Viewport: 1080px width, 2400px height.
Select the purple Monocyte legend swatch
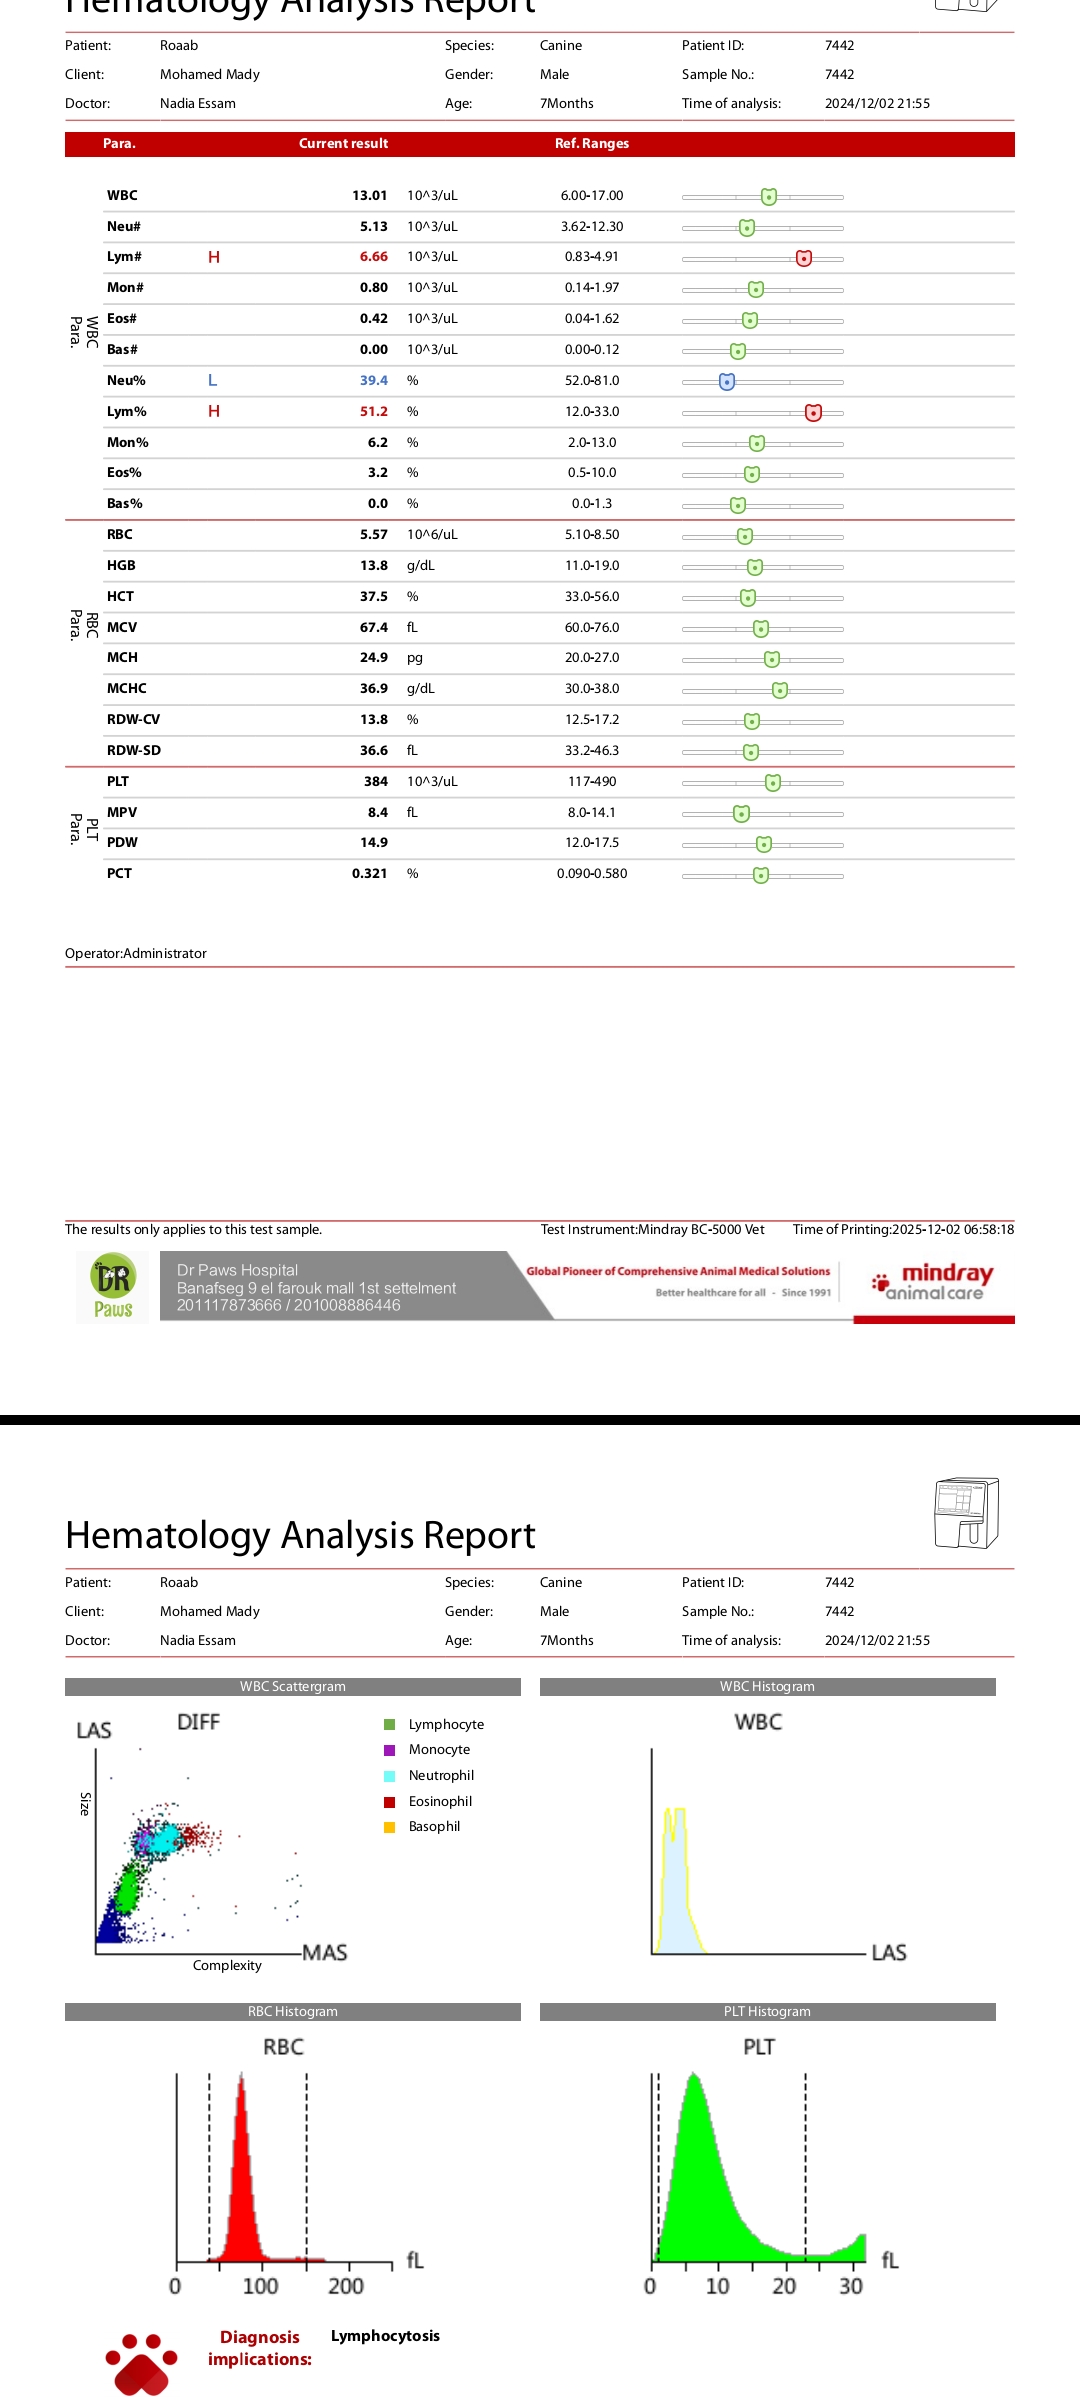pos(390,1750)
